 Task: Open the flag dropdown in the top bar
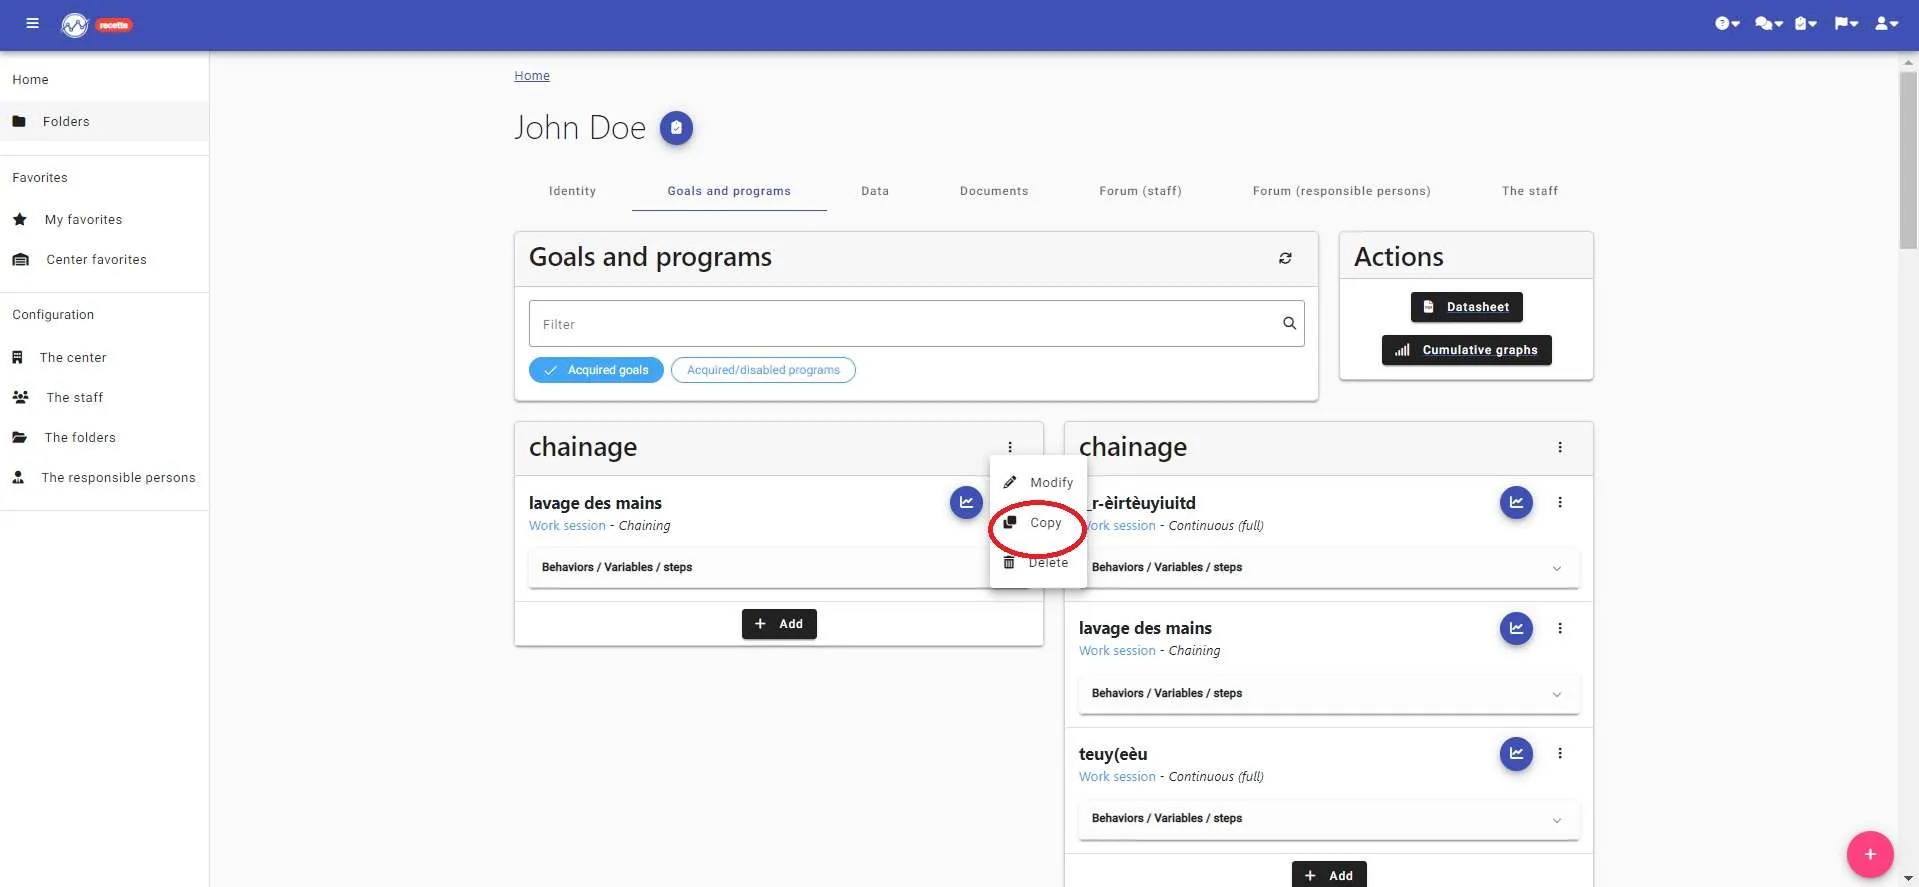[1846, 24]
